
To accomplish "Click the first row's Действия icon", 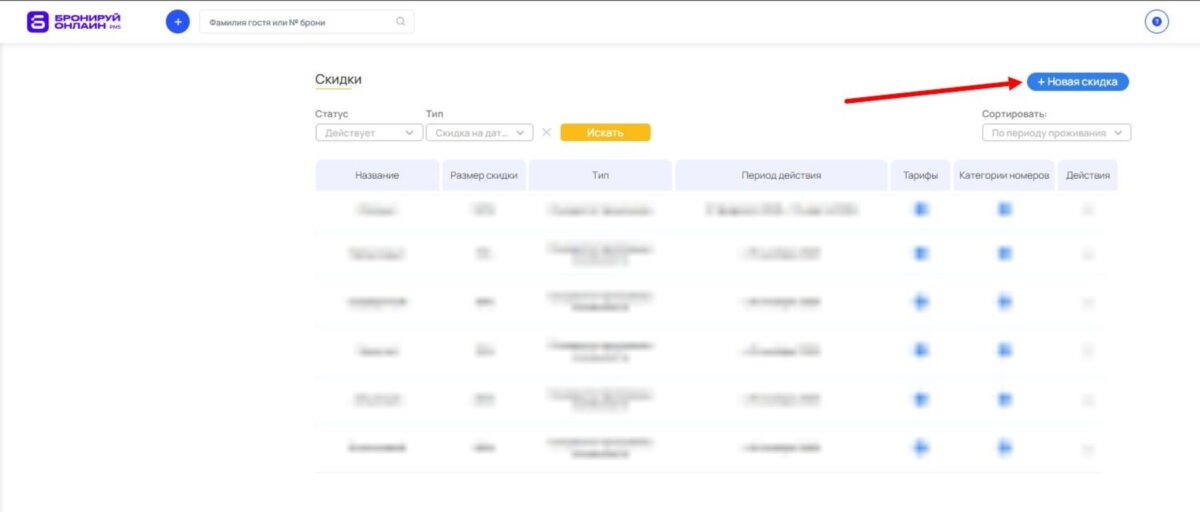I will (x=1087, y=210).
